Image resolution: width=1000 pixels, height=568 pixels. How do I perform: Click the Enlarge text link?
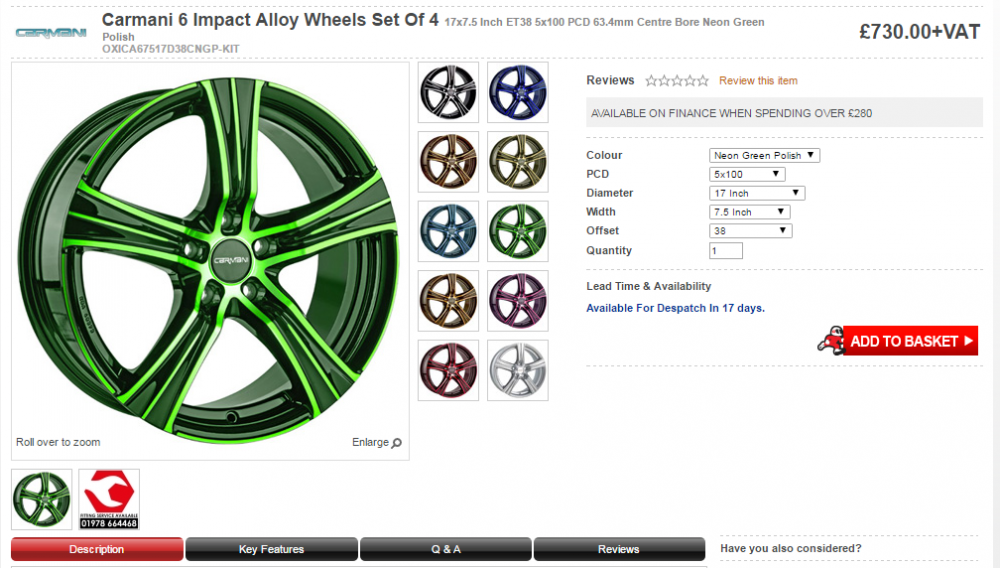[370, 442]
